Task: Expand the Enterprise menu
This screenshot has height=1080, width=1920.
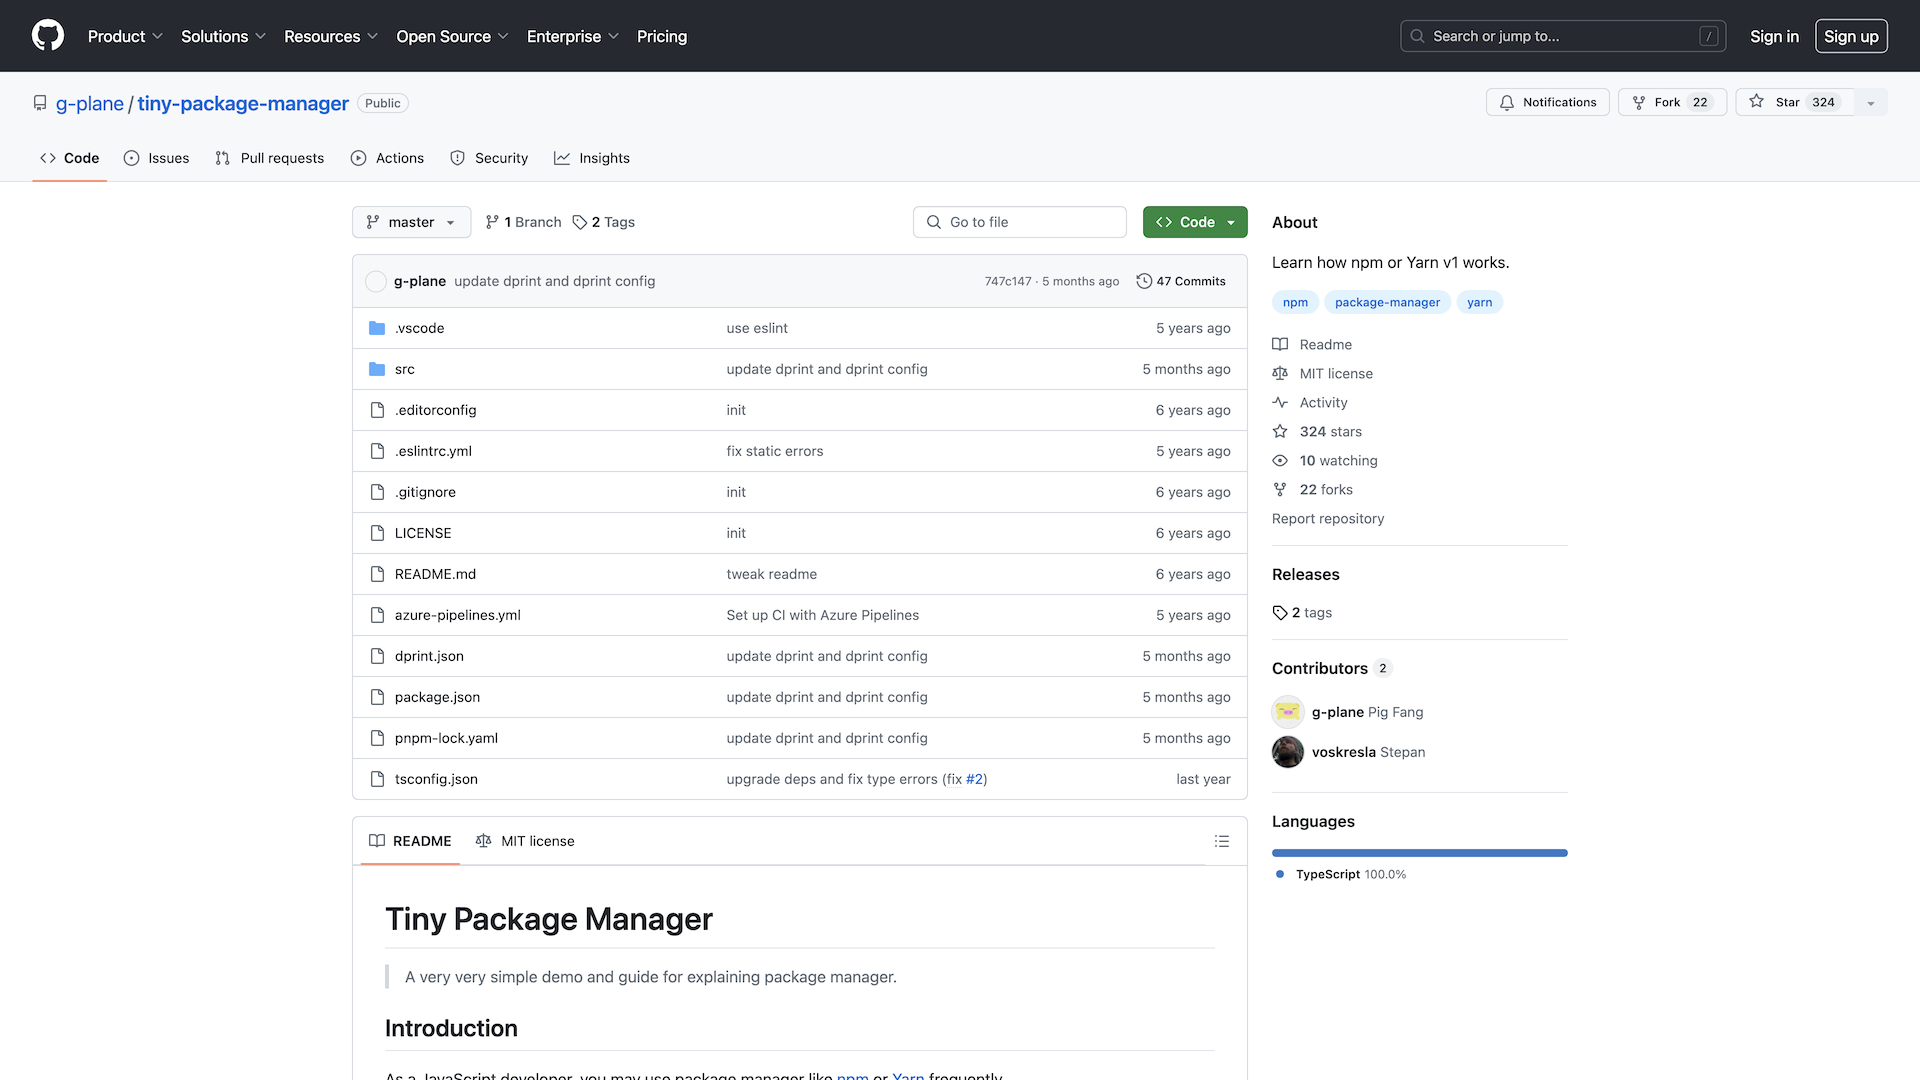Action: click(573, 36)
